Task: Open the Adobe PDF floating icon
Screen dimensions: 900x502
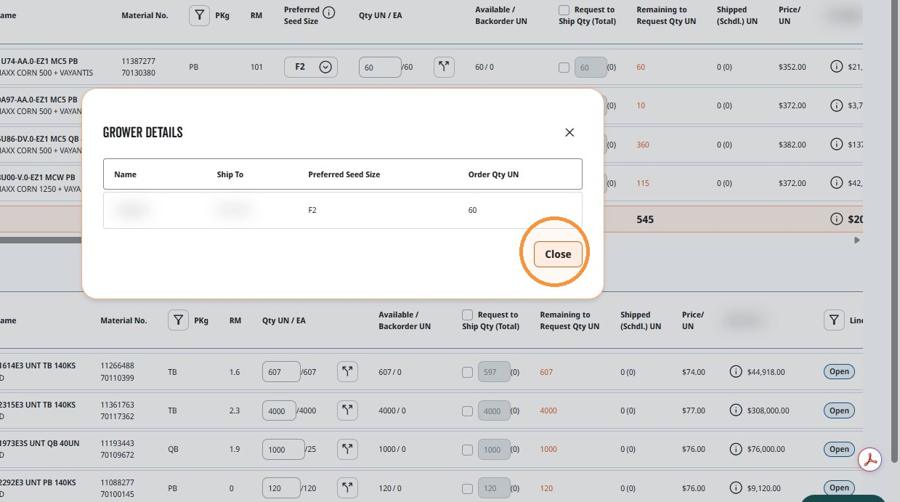Action: coord(870,460)
